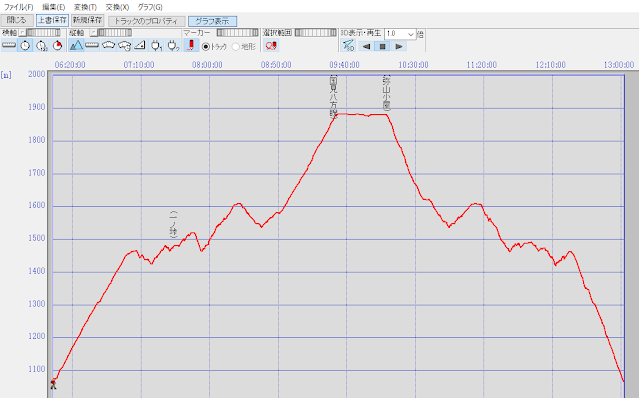
Task: Click the forward play arrow
Action: tap(399, 46)
